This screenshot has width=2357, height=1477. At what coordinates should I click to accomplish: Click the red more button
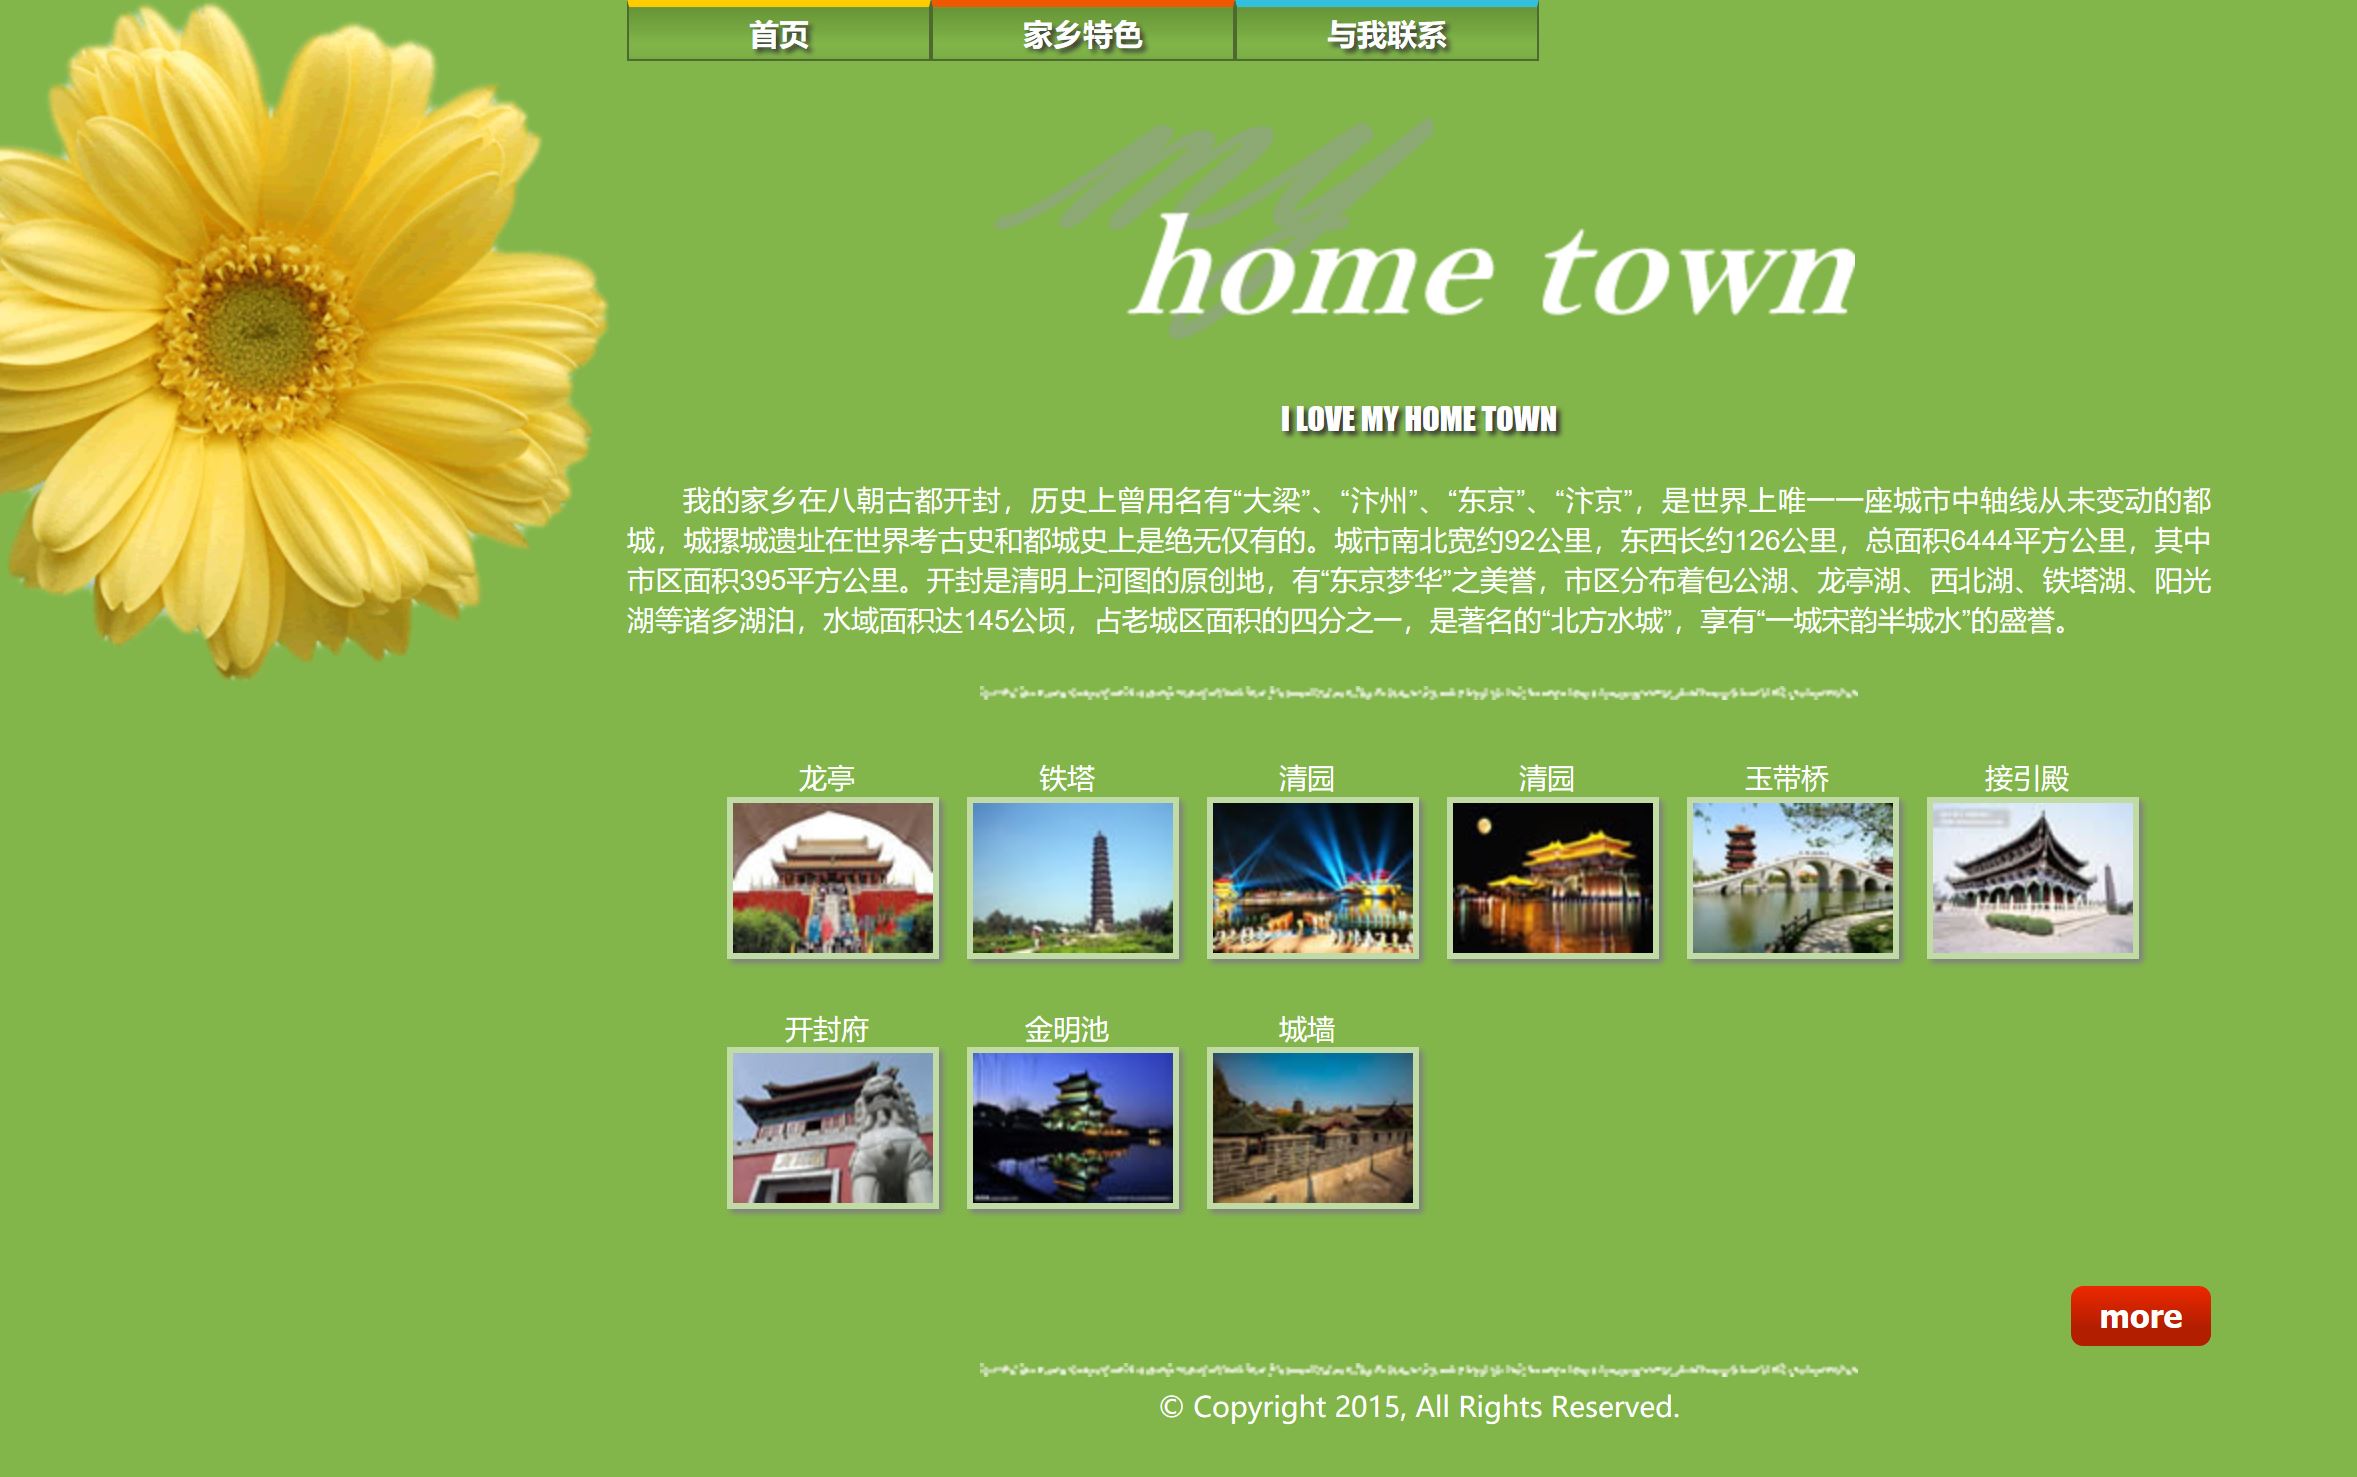click(2140, 1316)
